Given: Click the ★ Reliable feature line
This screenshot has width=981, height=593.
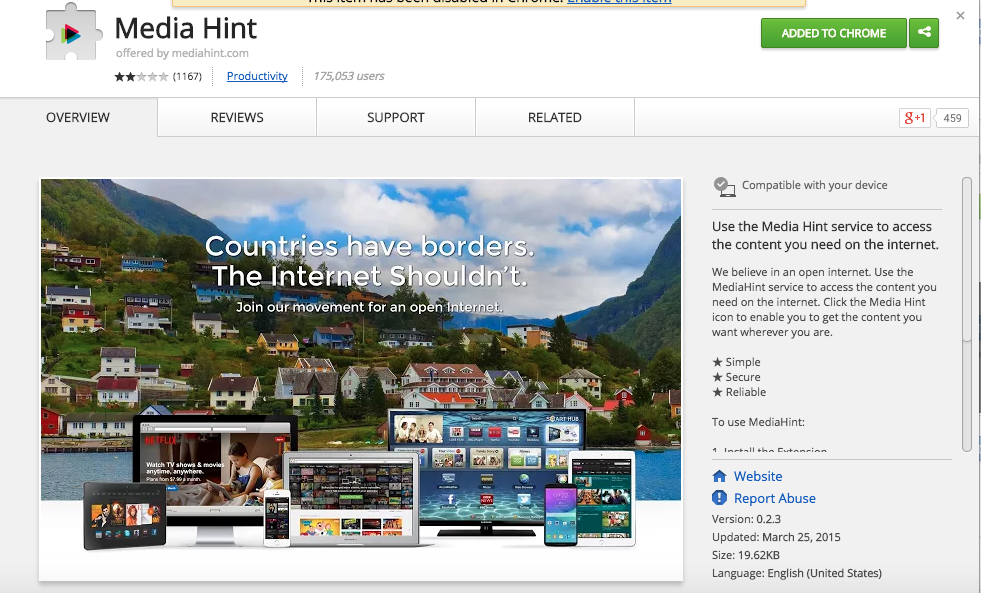Looking at the screenshot, I should point(739,392).
